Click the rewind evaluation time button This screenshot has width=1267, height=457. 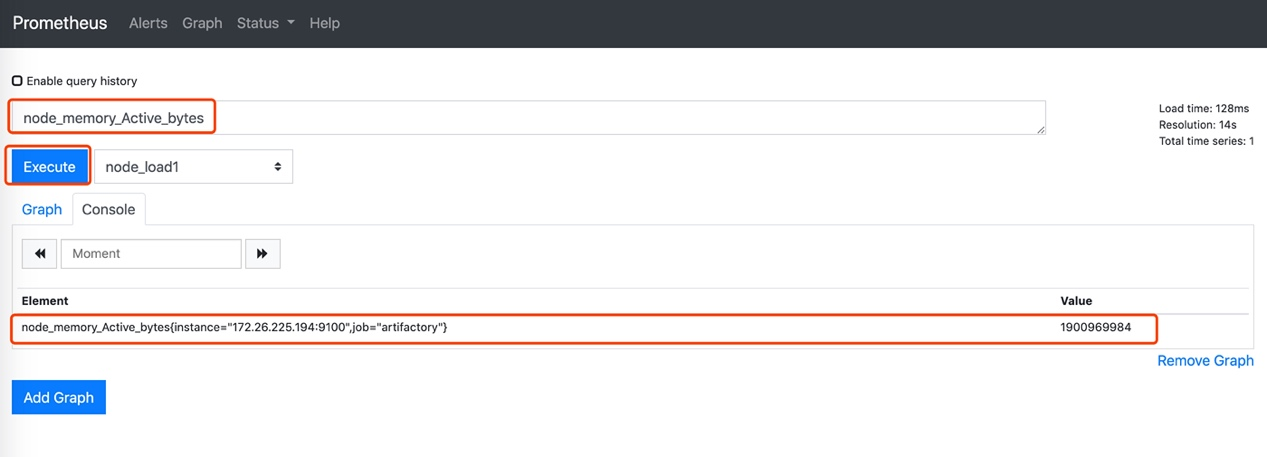tap(40, 254)
